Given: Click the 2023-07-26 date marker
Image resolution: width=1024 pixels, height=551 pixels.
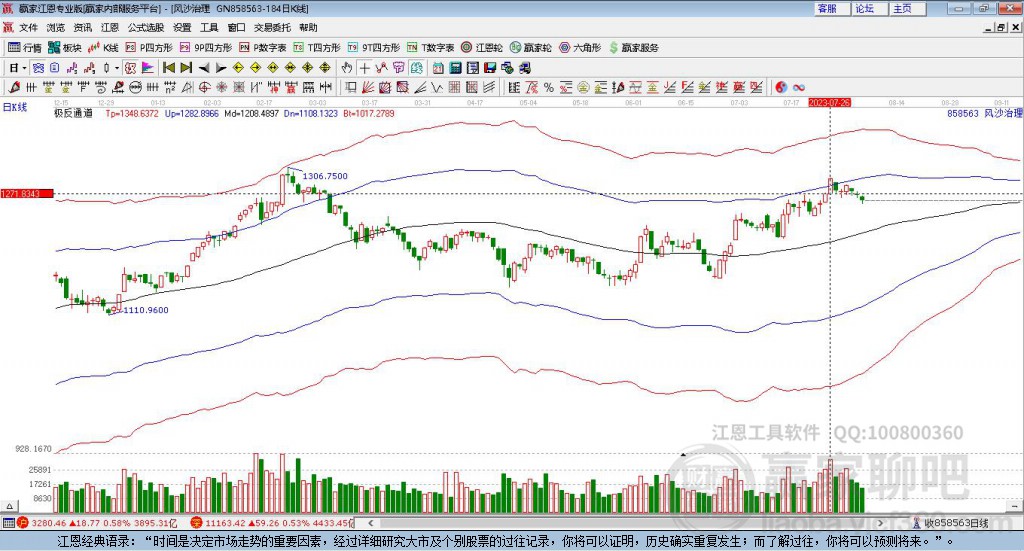Looking at the screenshot, I should [829, 102].
